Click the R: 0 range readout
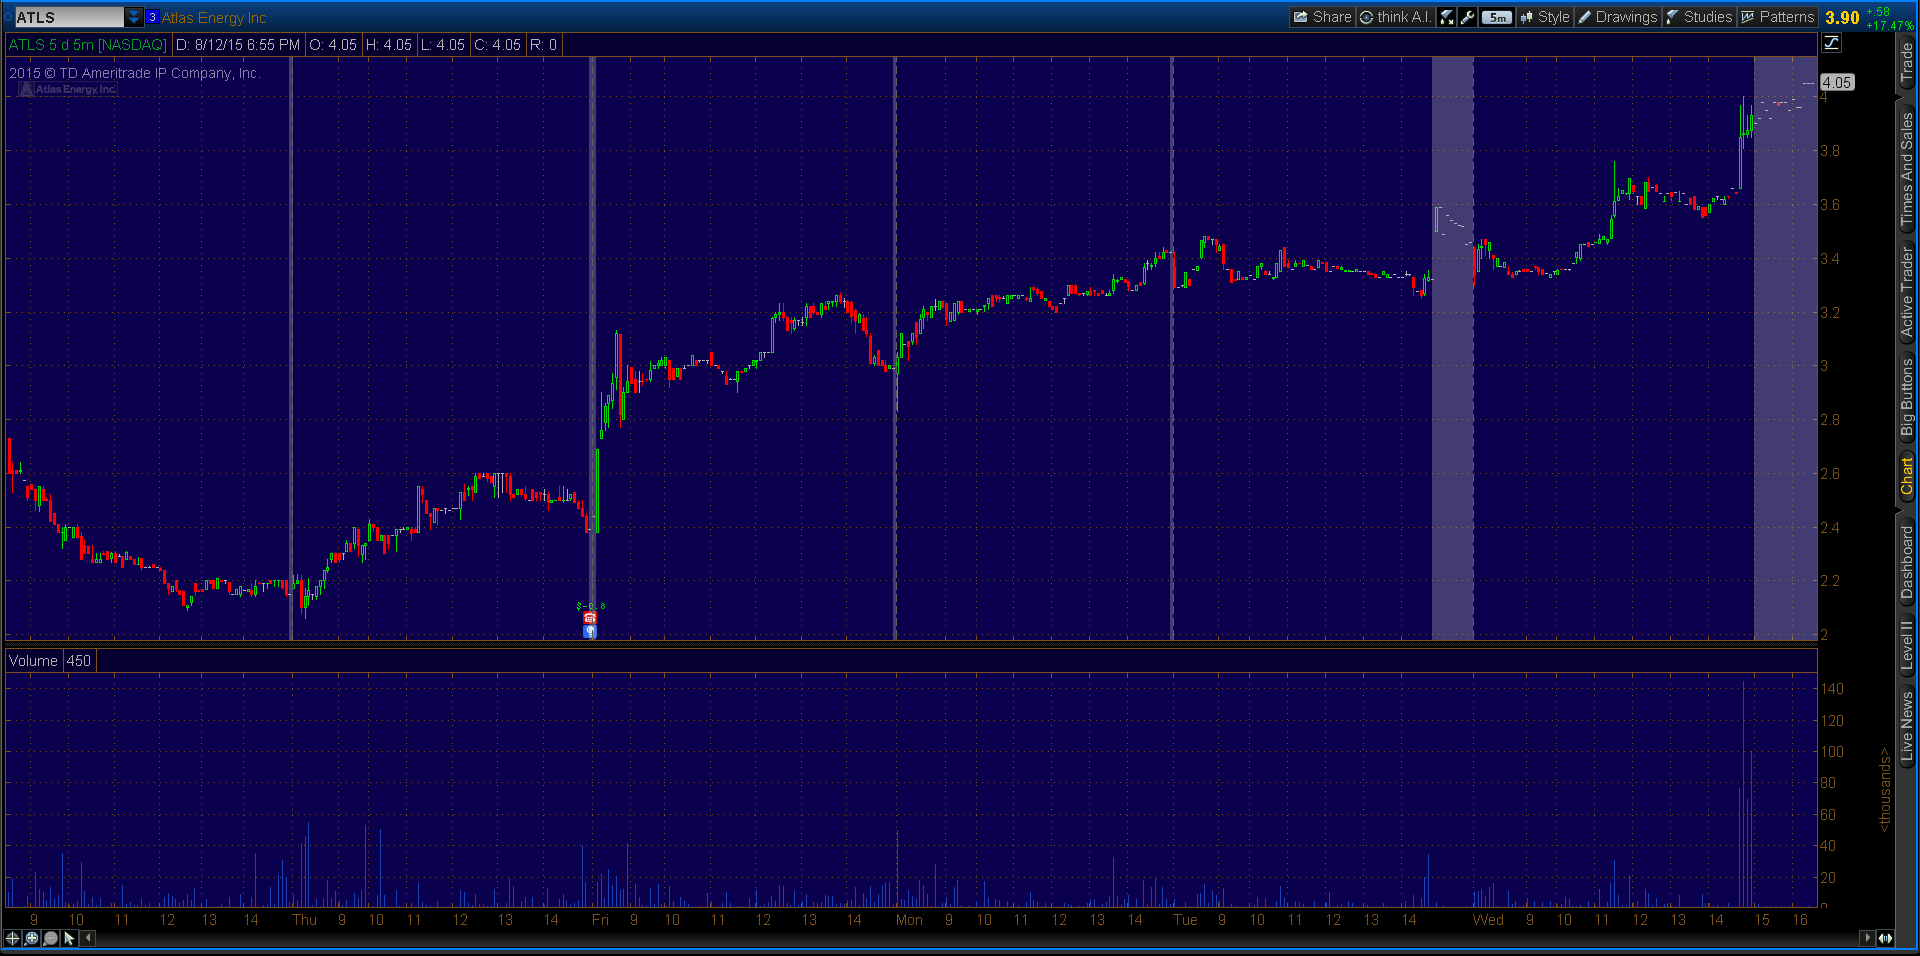Viewport: 1920px width, 956px height. (543, 45)
